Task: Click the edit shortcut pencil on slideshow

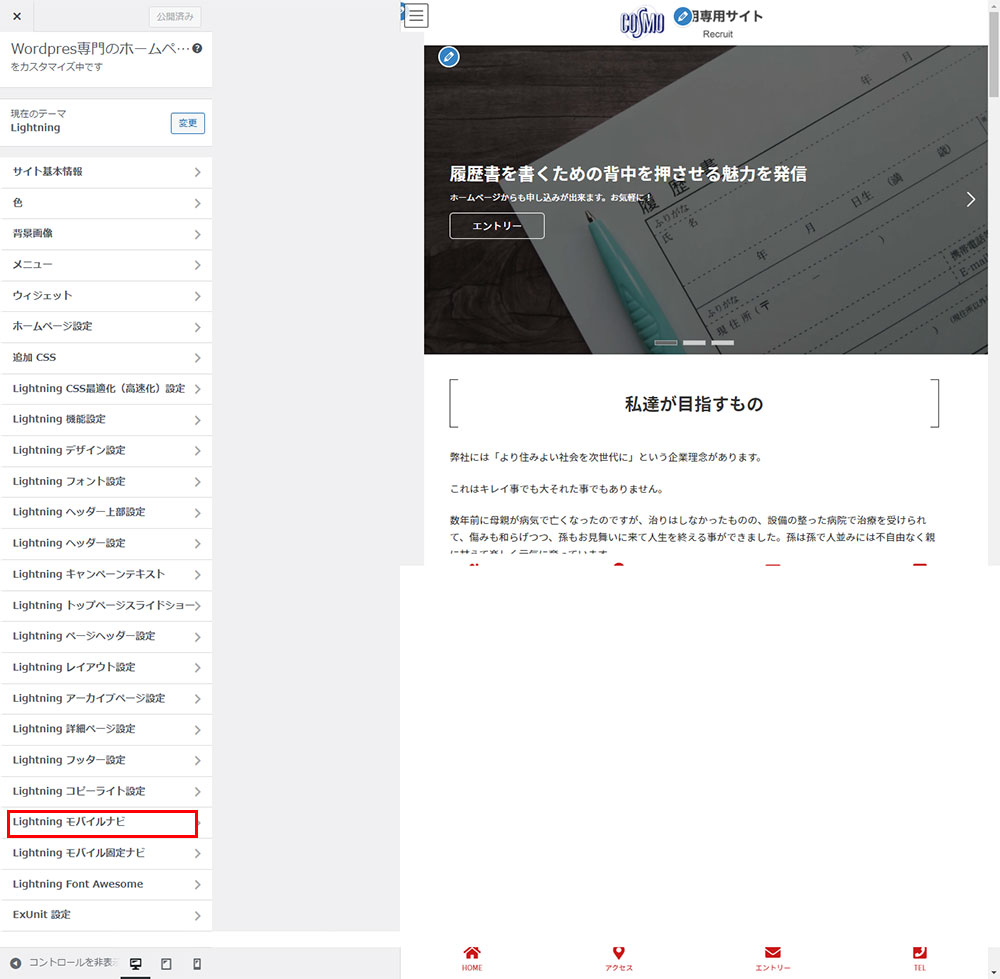Action: tap(449, 56)
